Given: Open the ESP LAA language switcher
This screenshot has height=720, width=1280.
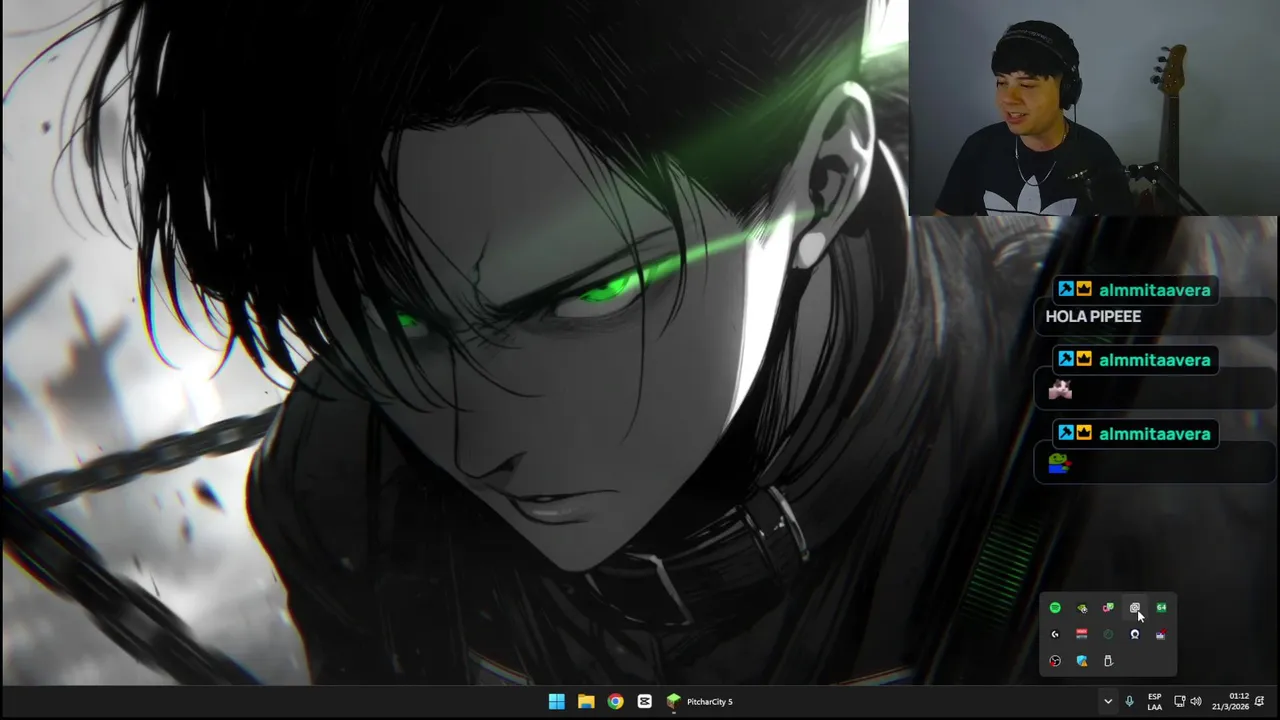Looking at the screenshot, I should (x=1154, y=702).
